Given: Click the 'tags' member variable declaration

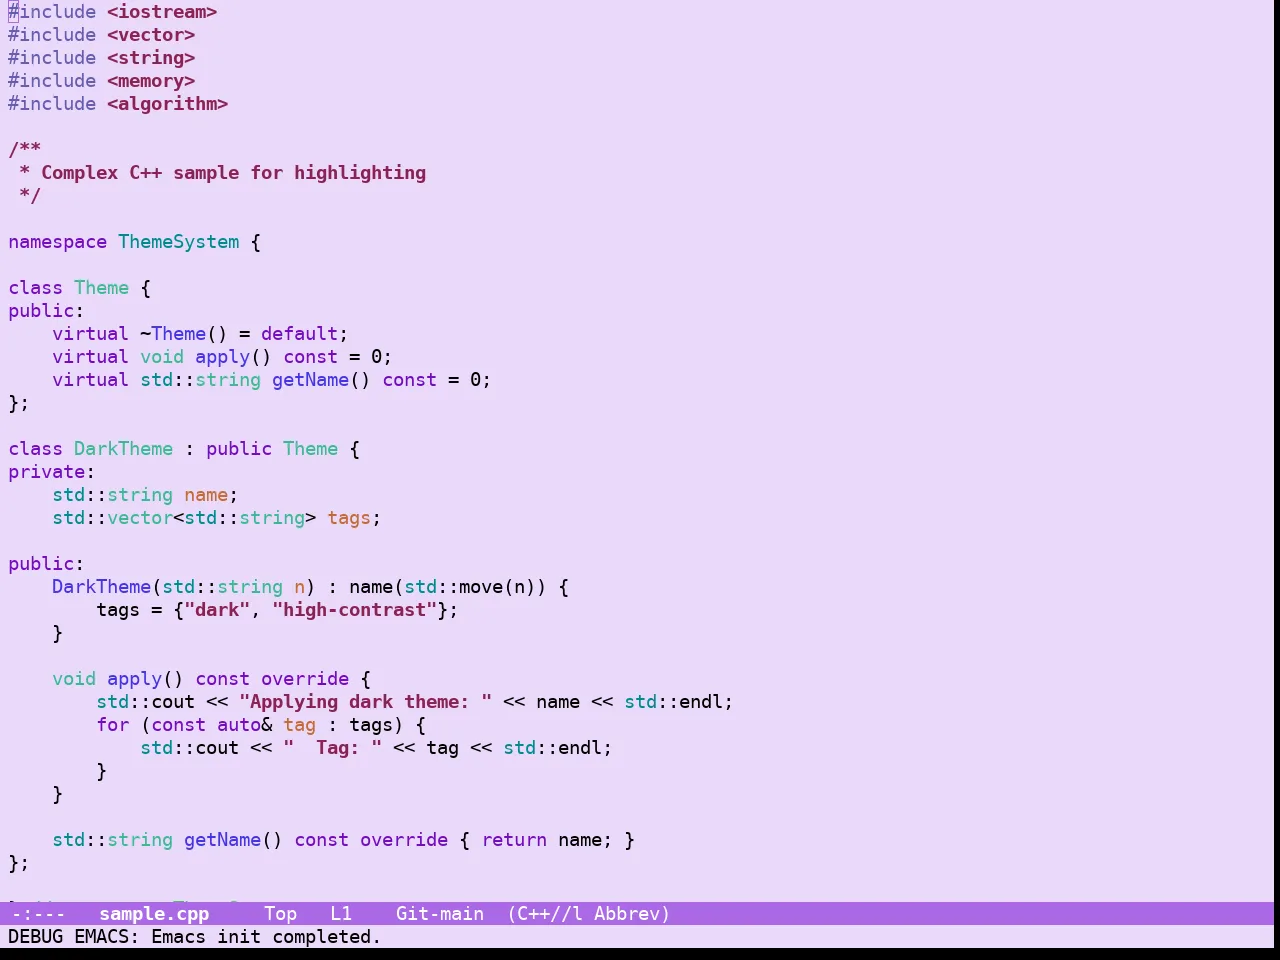Looking at the screenshot, I should (349, 518).
